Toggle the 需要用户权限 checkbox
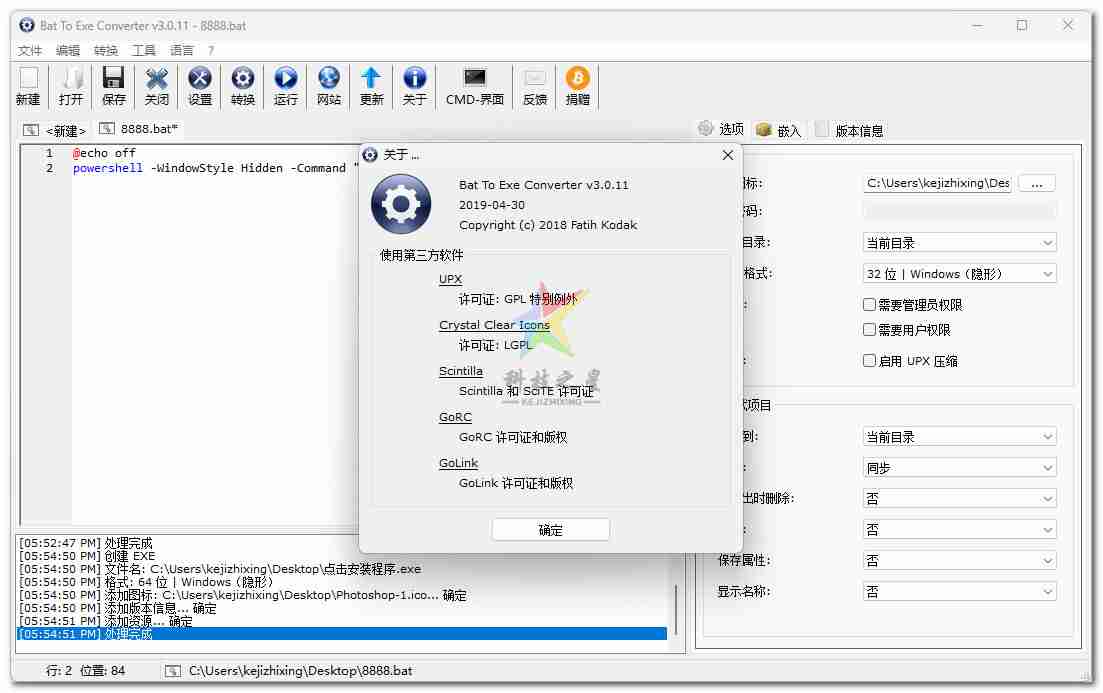The width and height of the screenshot is (1103, 693). coord(870,330)
